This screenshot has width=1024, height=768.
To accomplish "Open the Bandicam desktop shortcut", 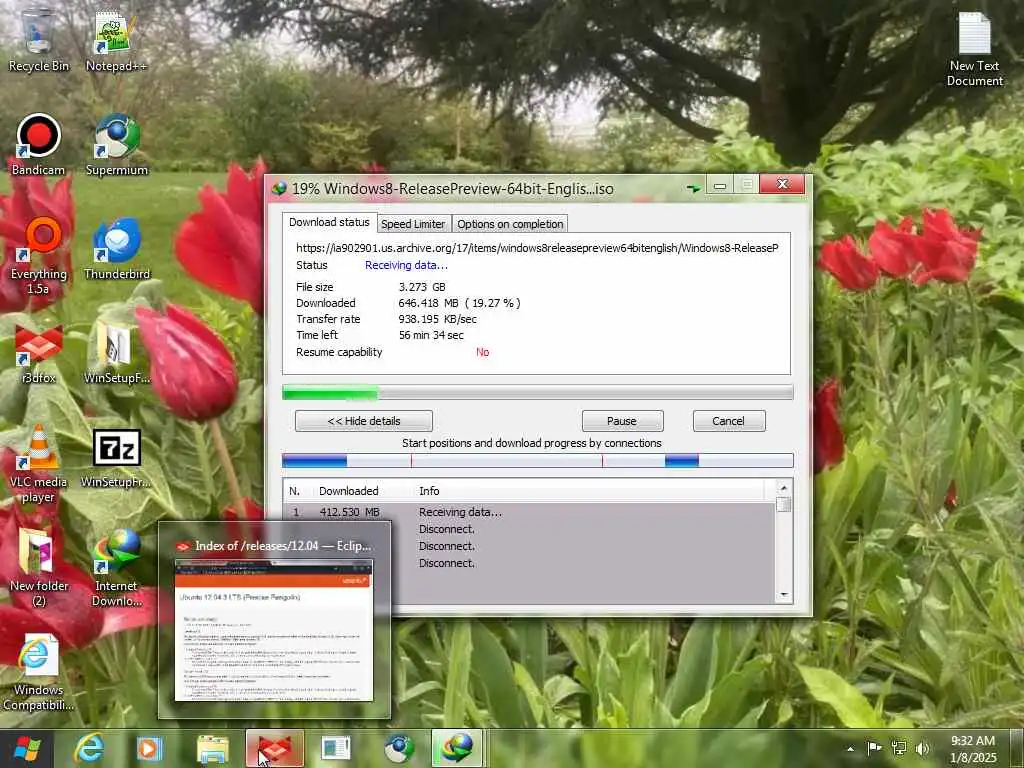I will click(x=38, y=145).
